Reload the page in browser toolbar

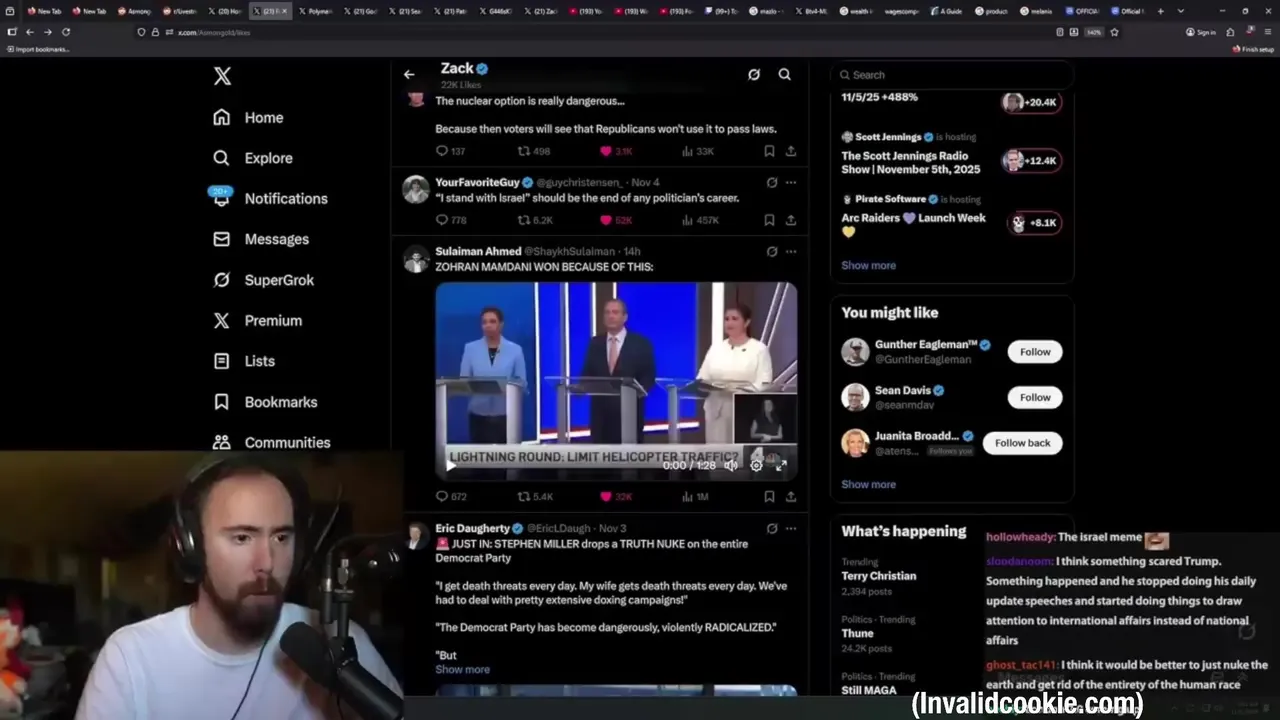pos(66,32)
